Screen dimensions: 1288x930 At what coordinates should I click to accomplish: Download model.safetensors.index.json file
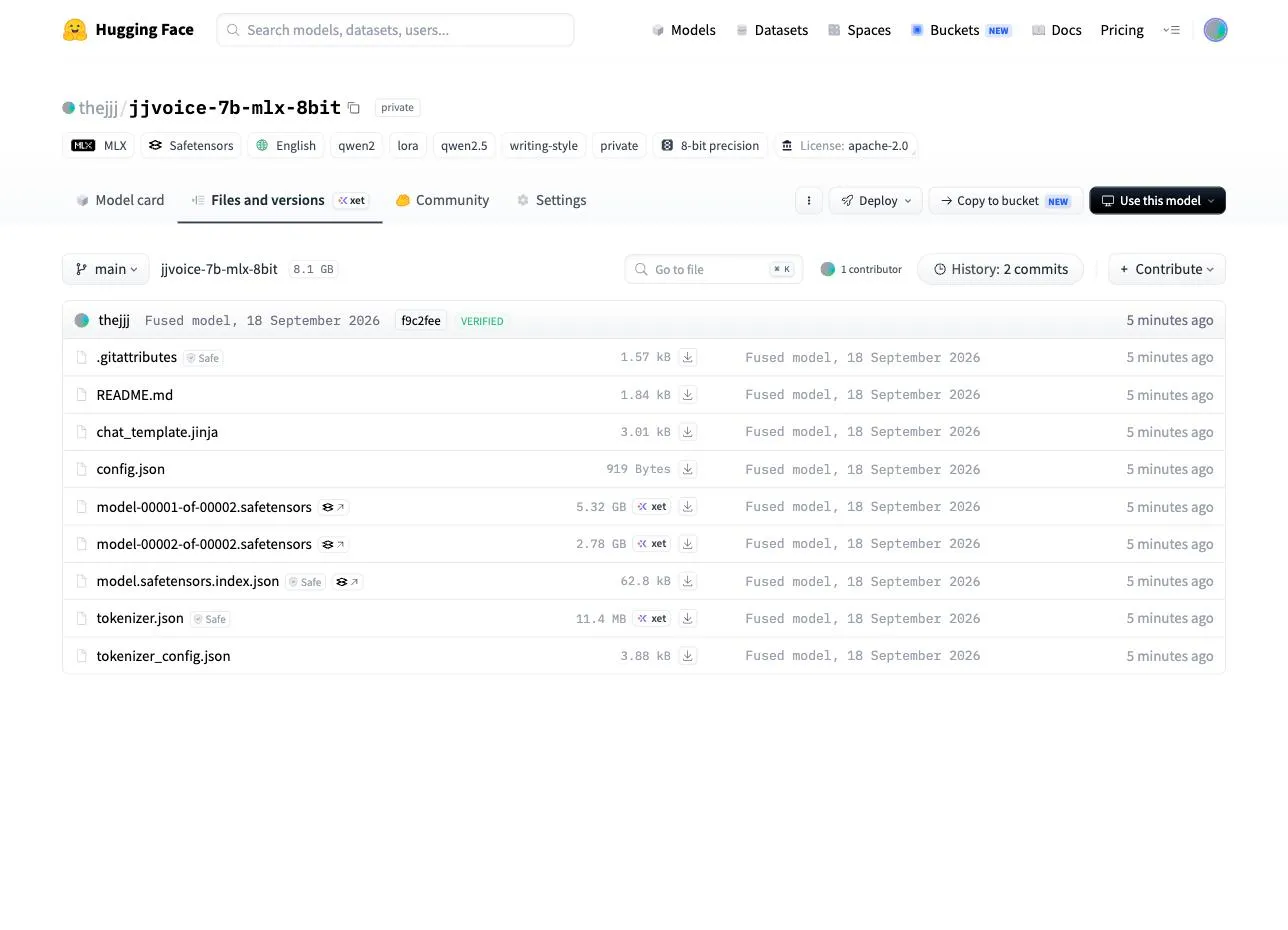coord(688,581)
